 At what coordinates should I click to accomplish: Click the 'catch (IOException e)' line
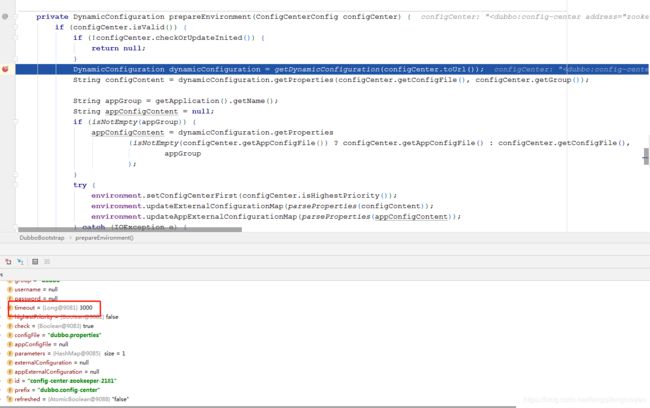coord(131,226)
